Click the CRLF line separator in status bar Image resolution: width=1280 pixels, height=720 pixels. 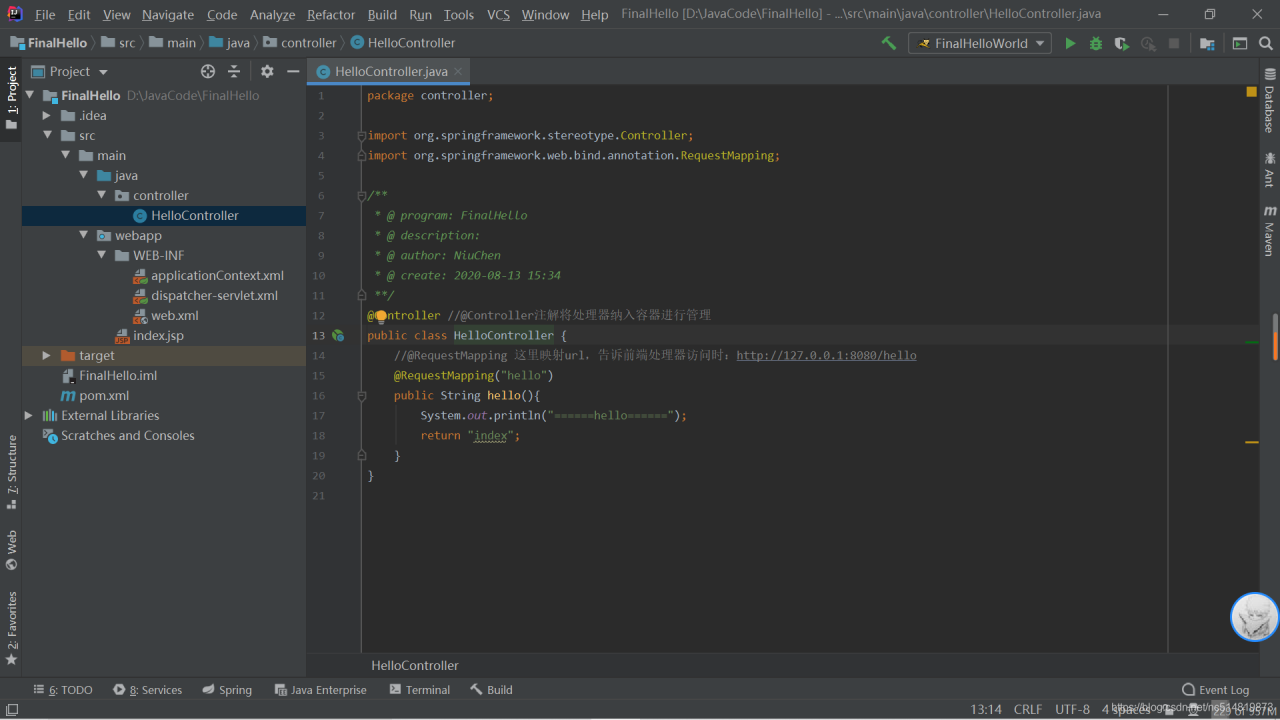[1028, 709]
